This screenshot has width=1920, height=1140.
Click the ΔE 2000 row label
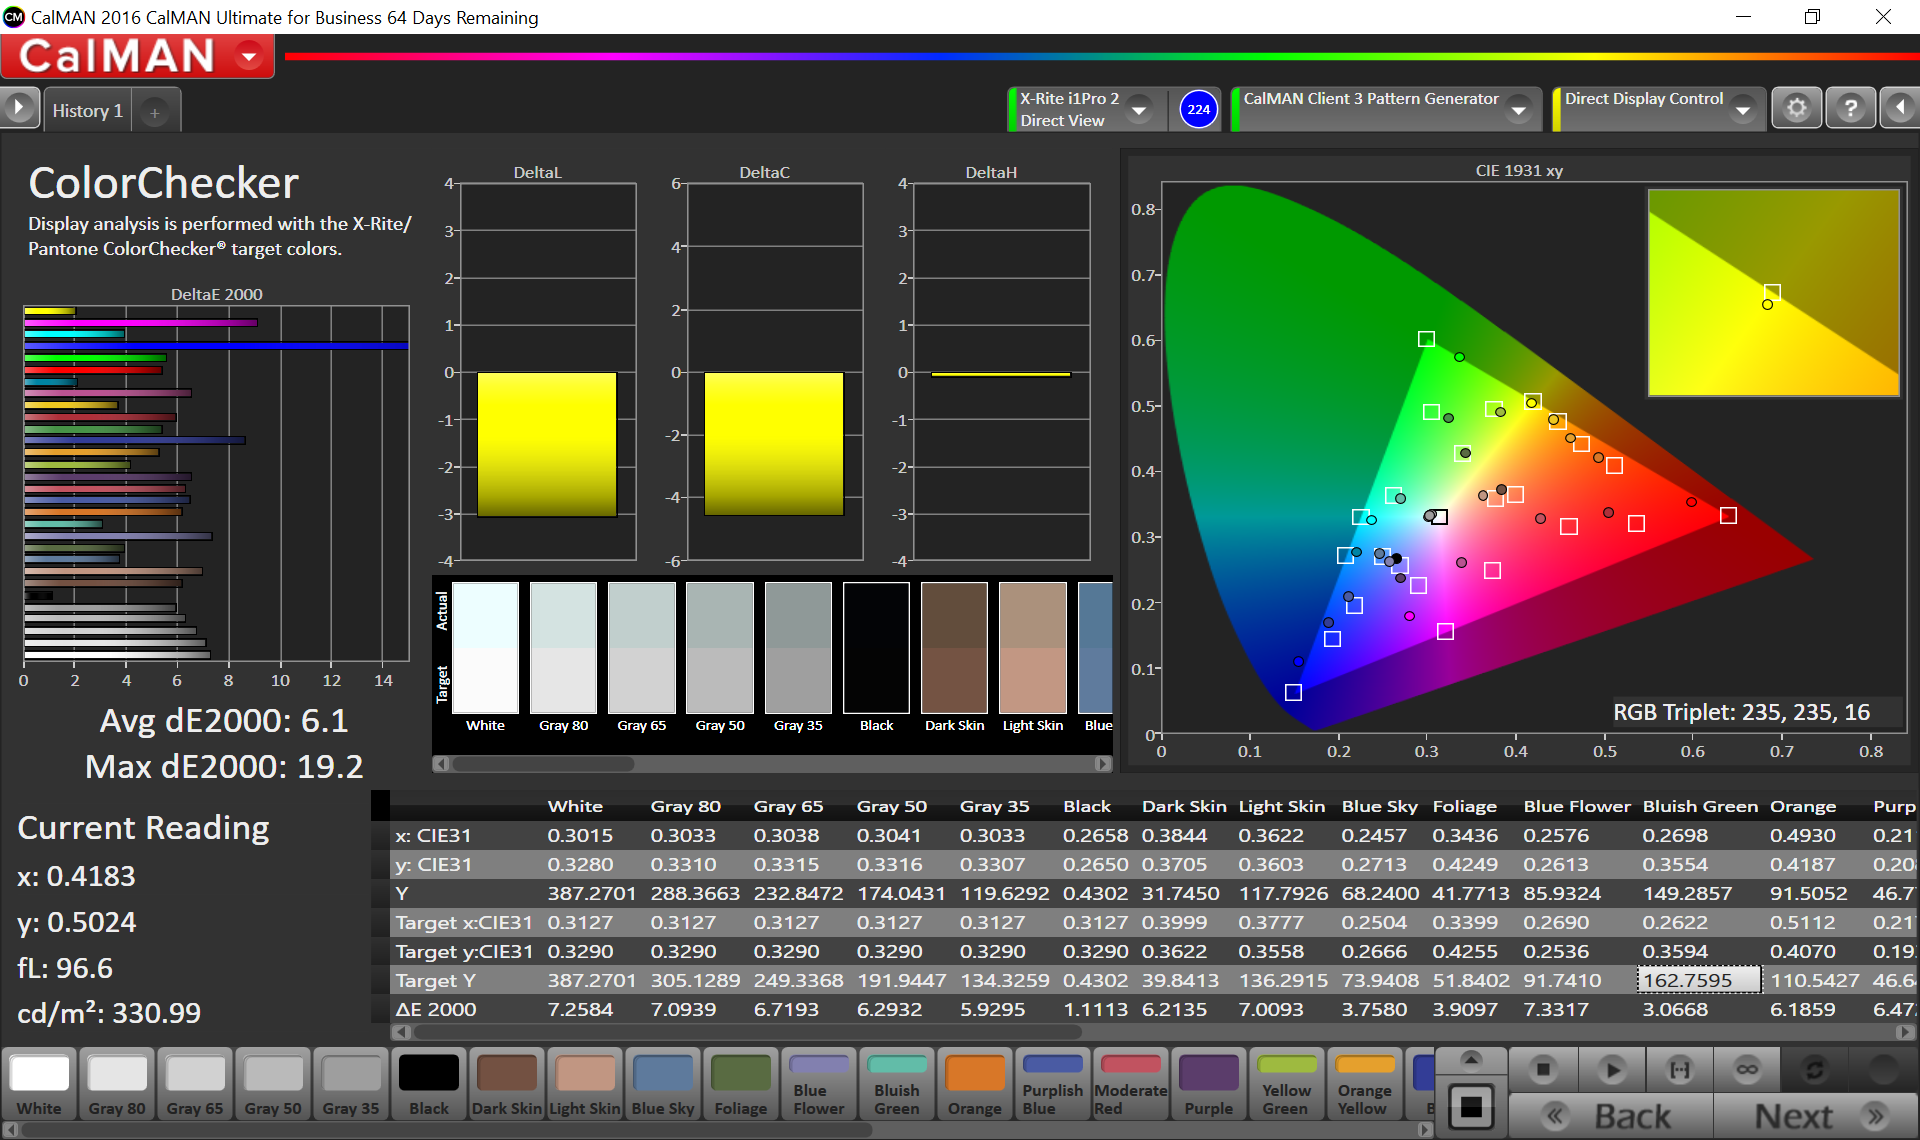coord(436,1009)
